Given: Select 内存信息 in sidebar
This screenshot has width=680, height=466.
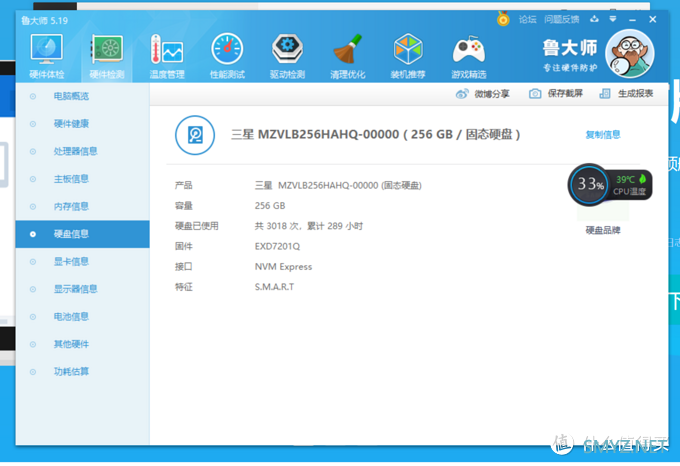Looking at the screenshot, I should (x=82, y=206).
